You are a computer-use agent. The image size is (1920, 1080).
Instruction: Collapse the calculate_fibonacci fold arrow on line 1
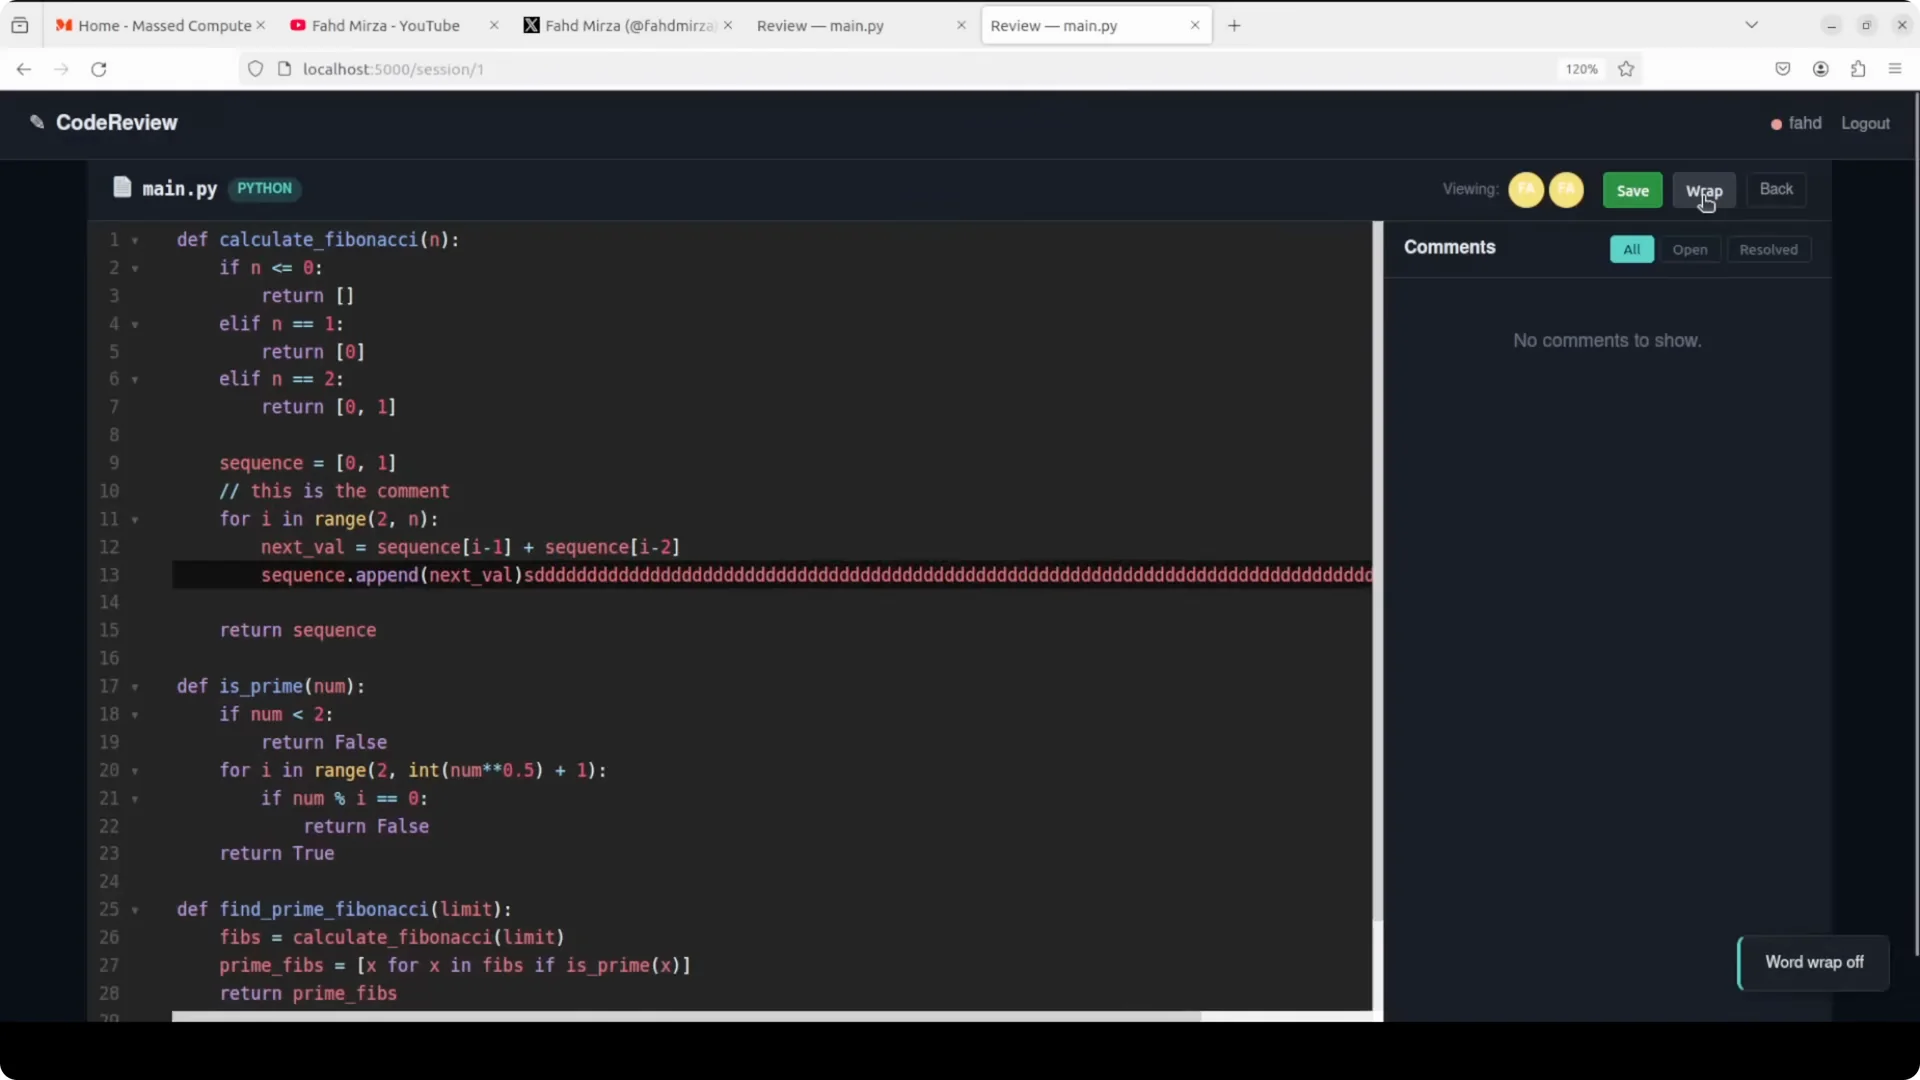coord(135,241)
